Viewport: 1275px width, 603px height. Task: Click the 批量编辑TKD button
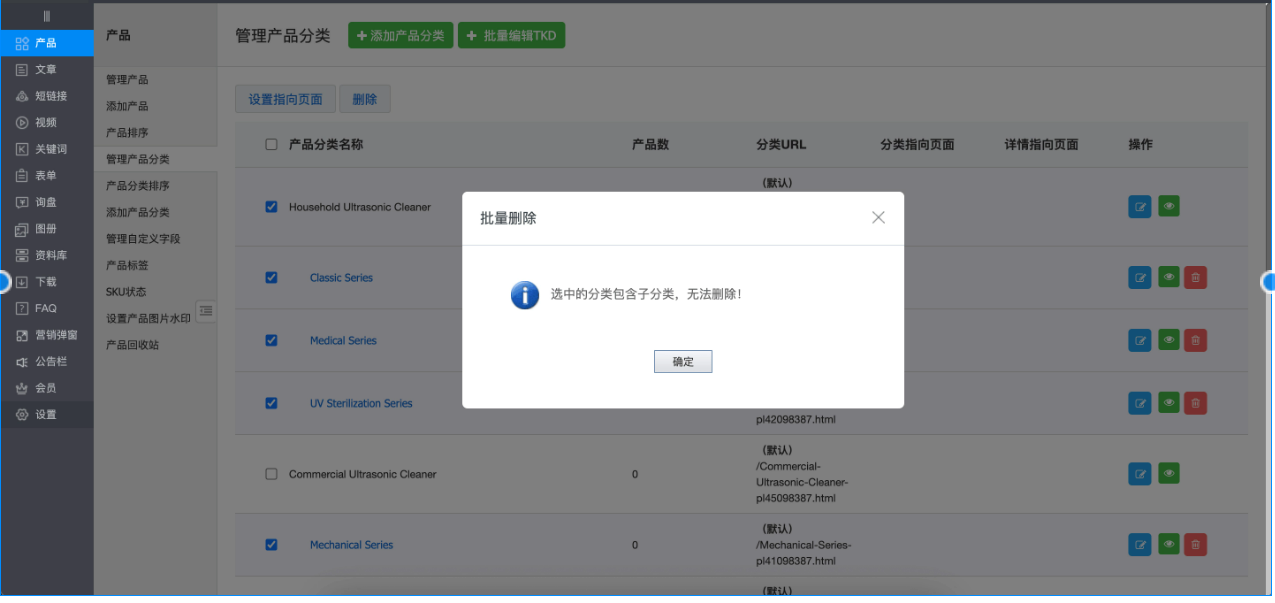[x=511, y=36]
